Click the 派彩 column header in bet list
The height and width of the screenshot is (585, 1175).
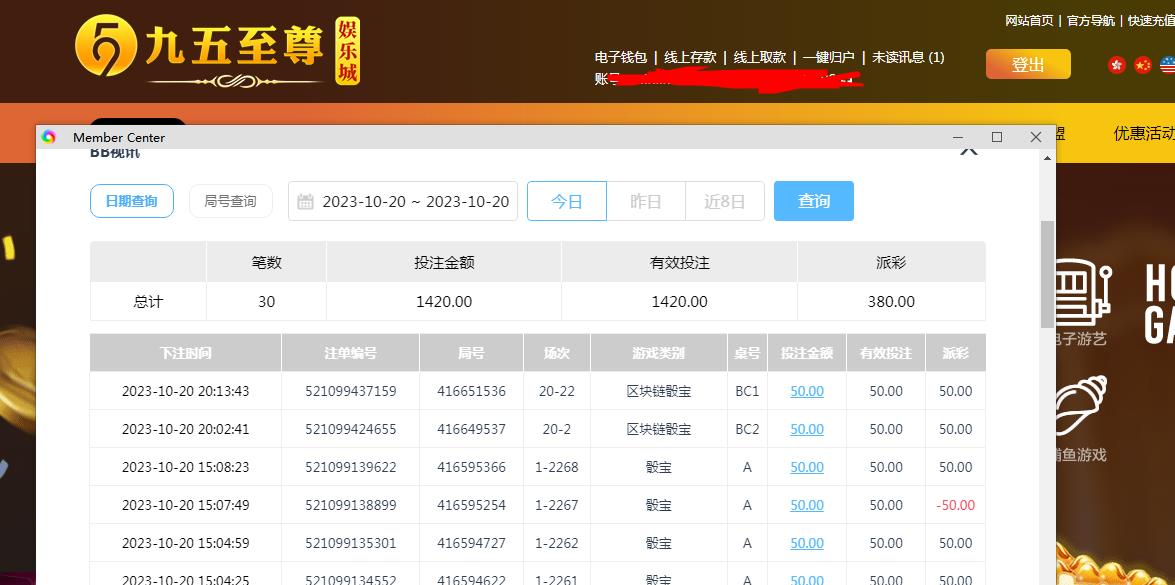point(955,353)
